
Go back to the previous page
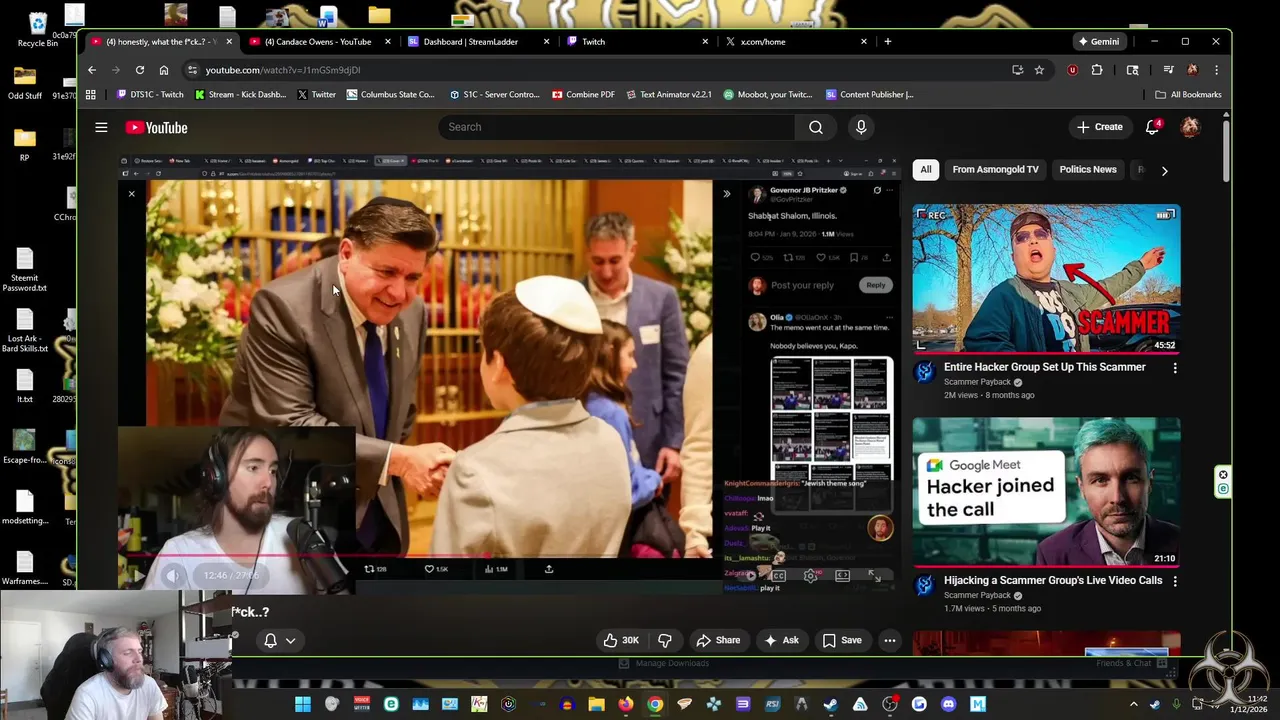(x=92, y=70)
